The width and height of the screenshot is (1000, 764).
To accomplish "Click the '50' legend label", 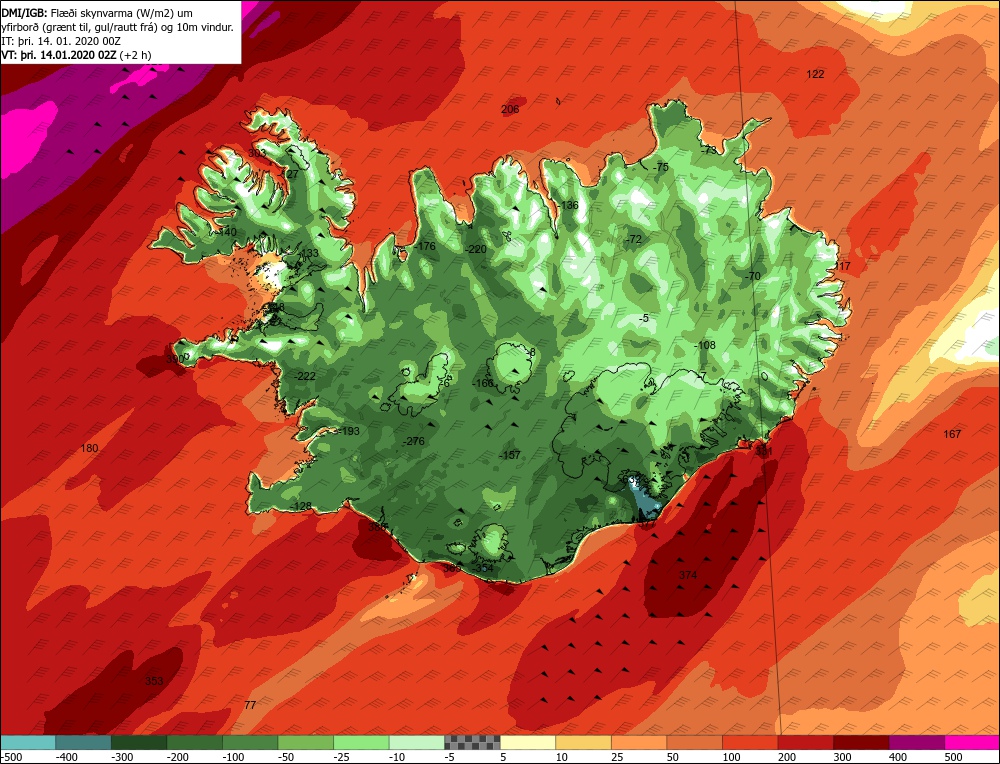I will click(x=673, y=757).
